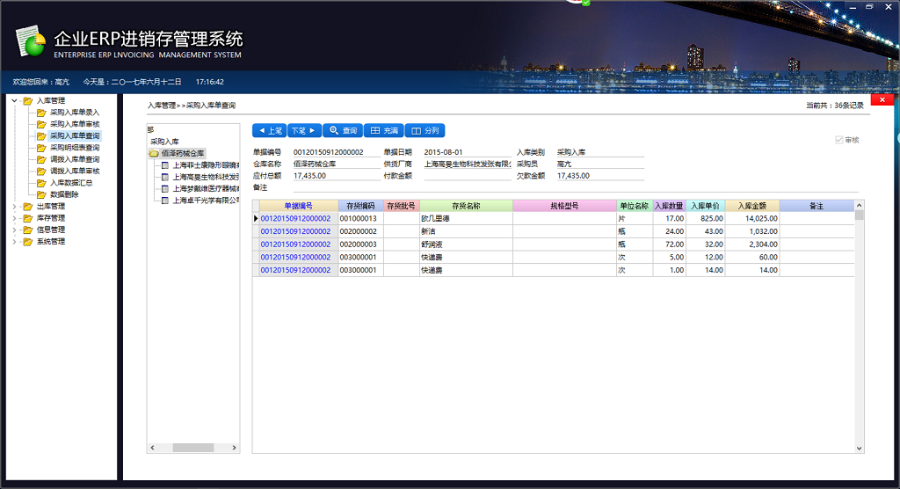Click the 14,025.00 amount cell
This screenshot has width=900, height=489.
pos(752,219)
